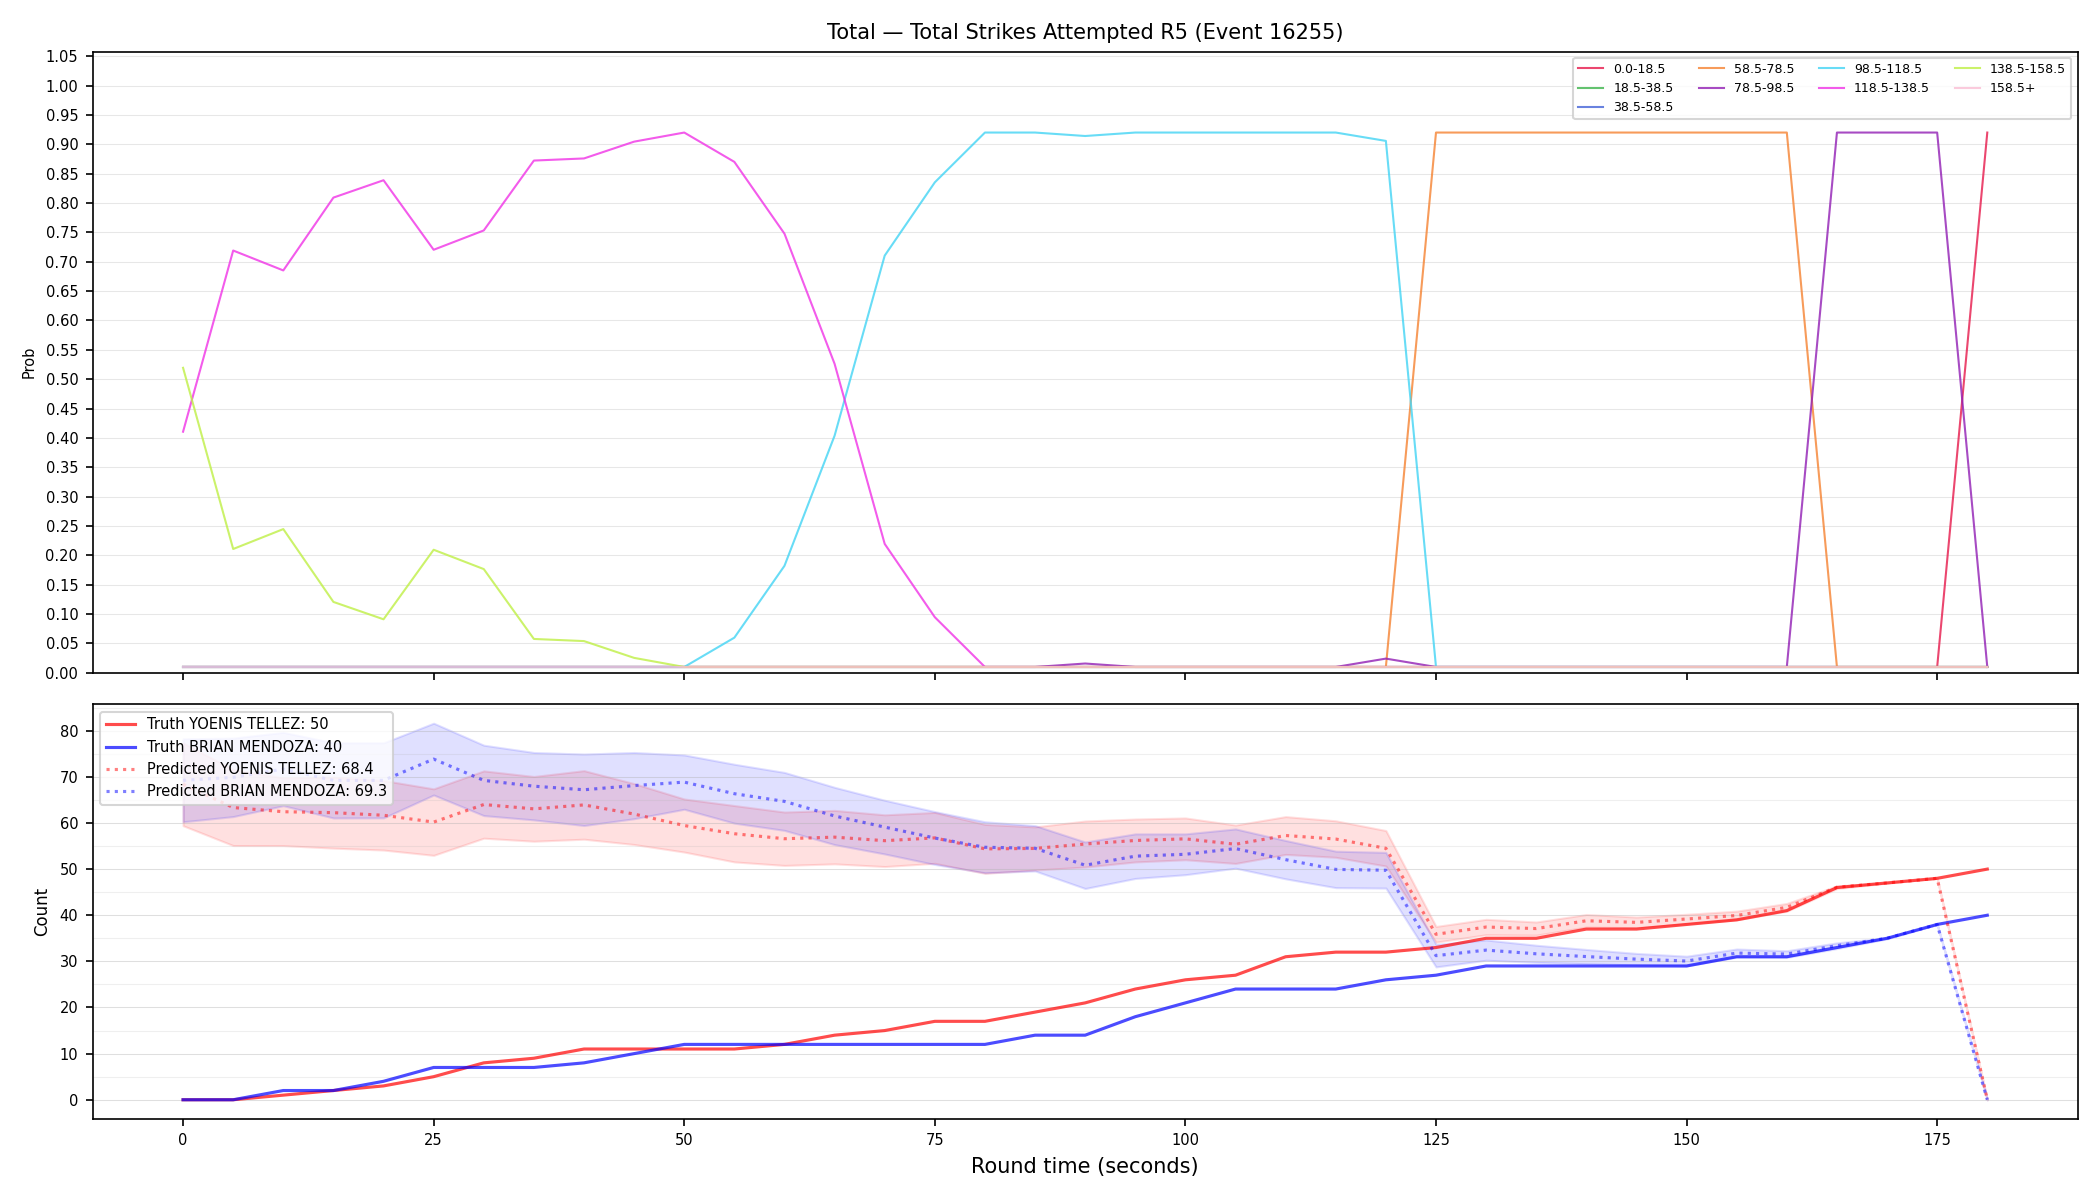Click the '0.10' tick on the Prob axis

pyautogui.click(x=62, y=615)
